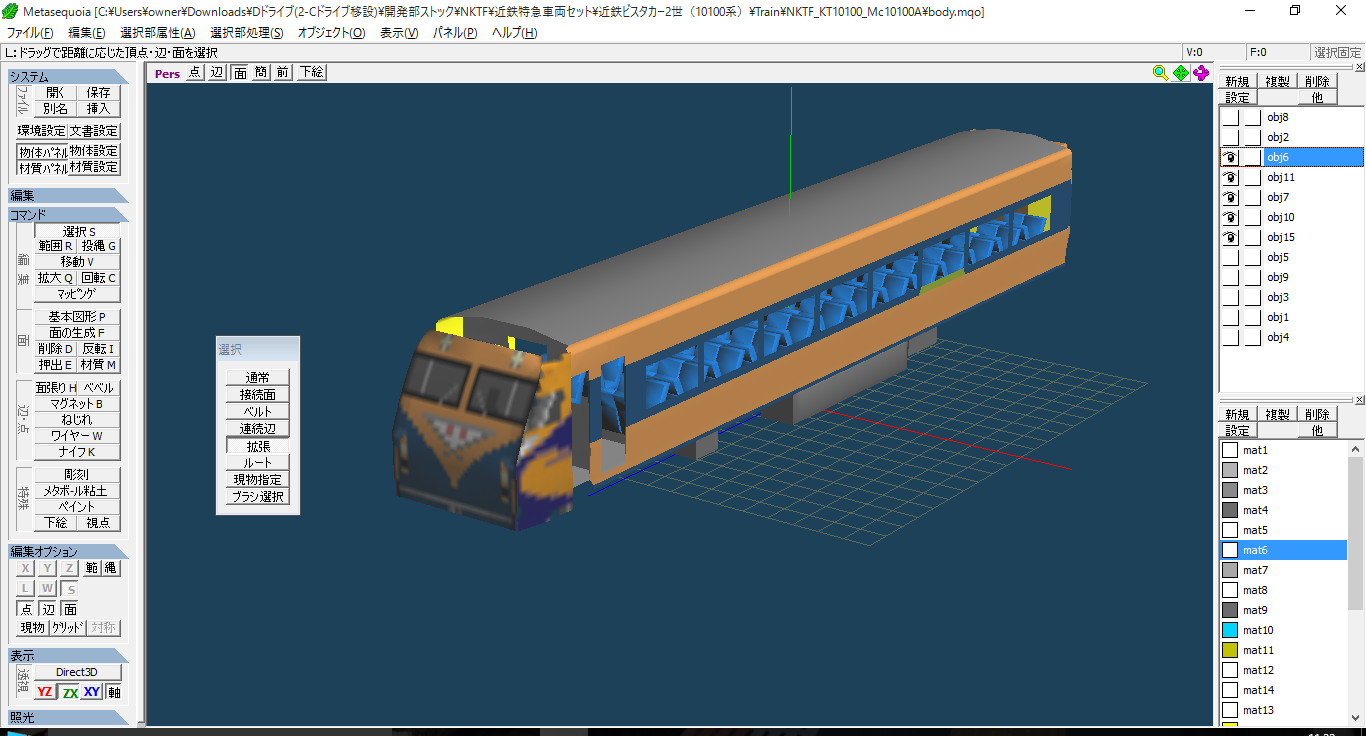Show obj8 via its visibility box
1366x736 pixels.
tap(1230, 117)
